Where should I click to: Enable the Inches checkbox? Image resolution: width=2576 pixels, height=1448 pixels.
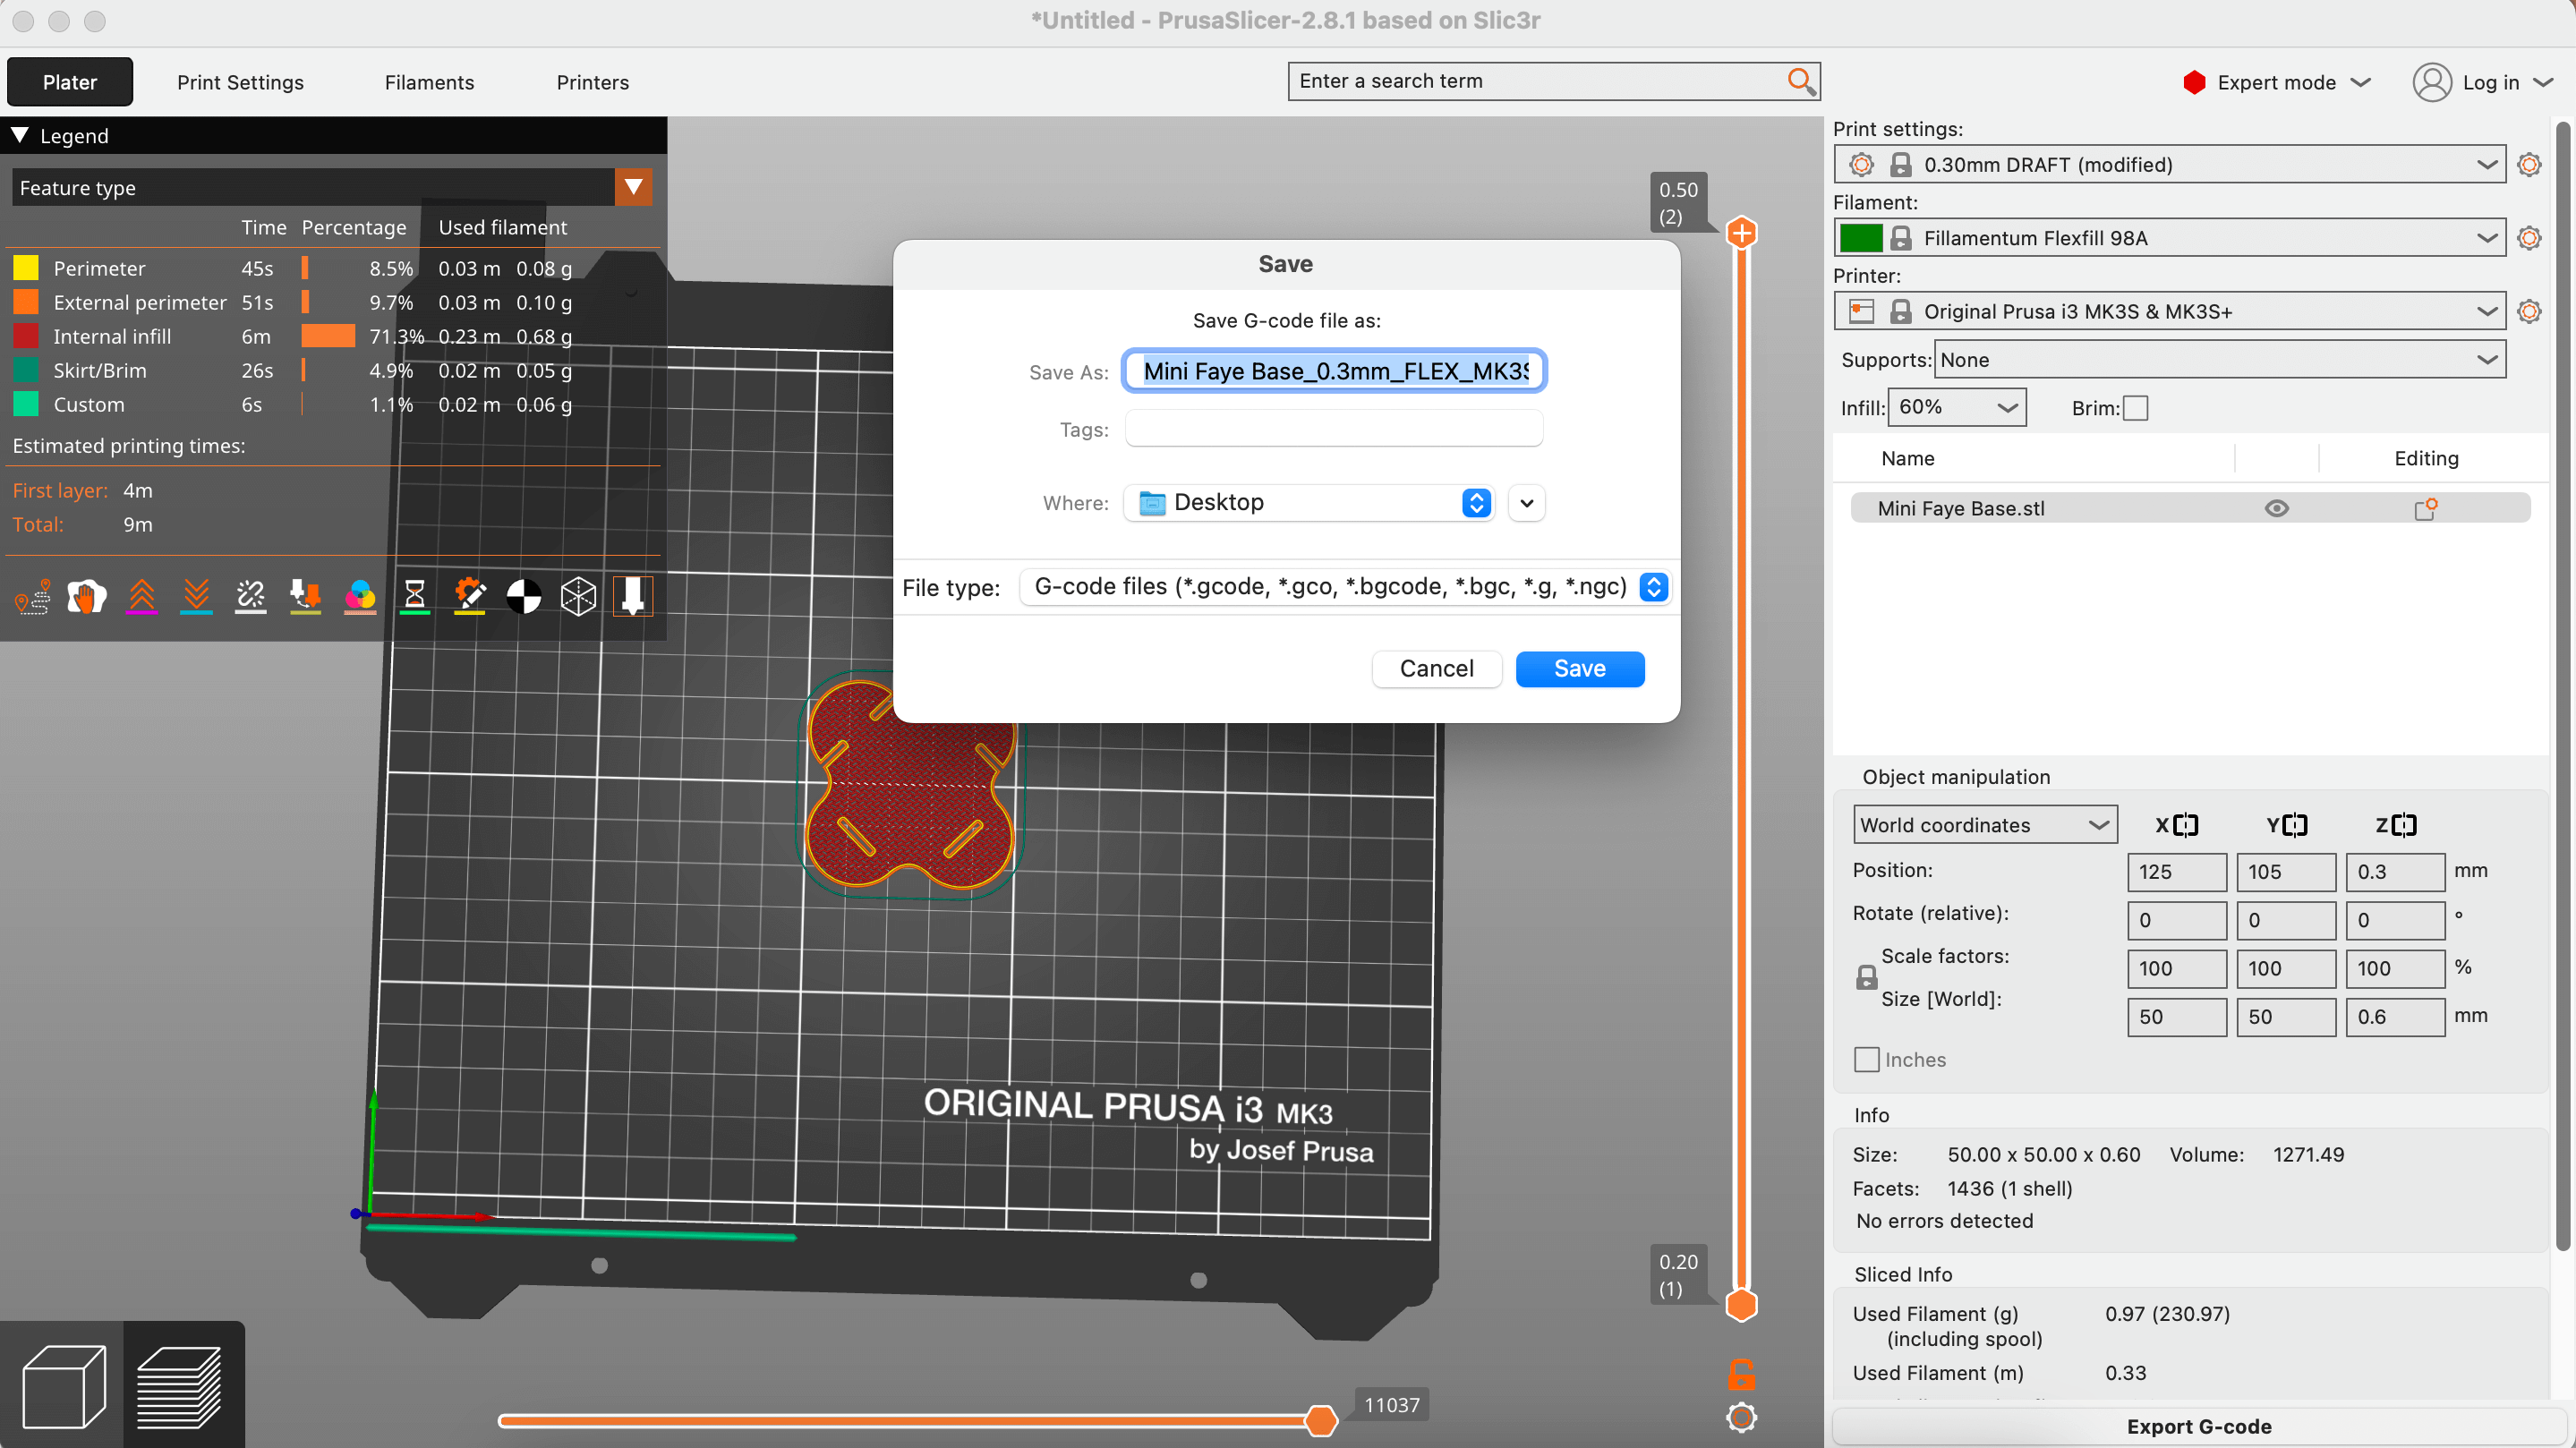coord(1866,1059)
